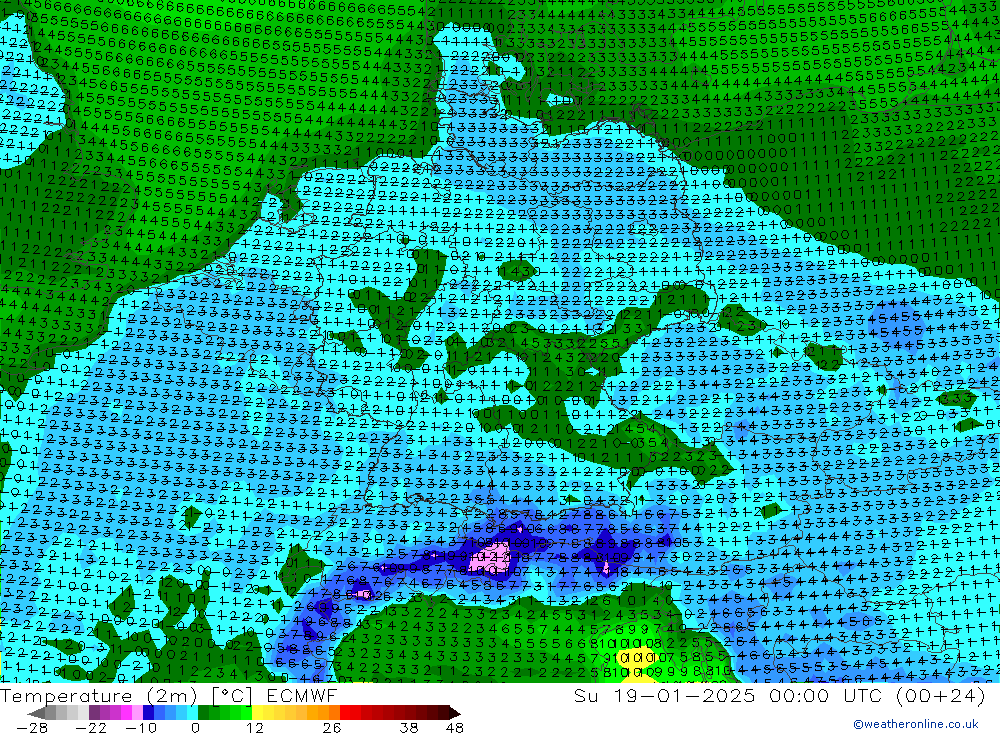This screenshot has width=1000, height=733.
Task: Click the '-10' label on color scale
Action: coord(141,728)
